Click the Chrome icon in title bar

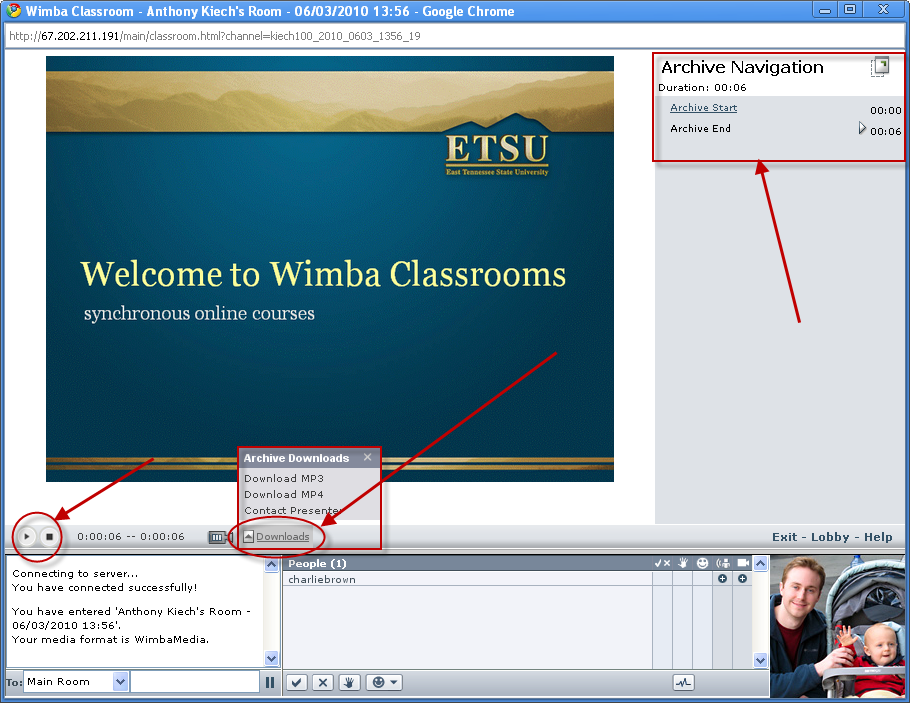[x=13, y=10]
